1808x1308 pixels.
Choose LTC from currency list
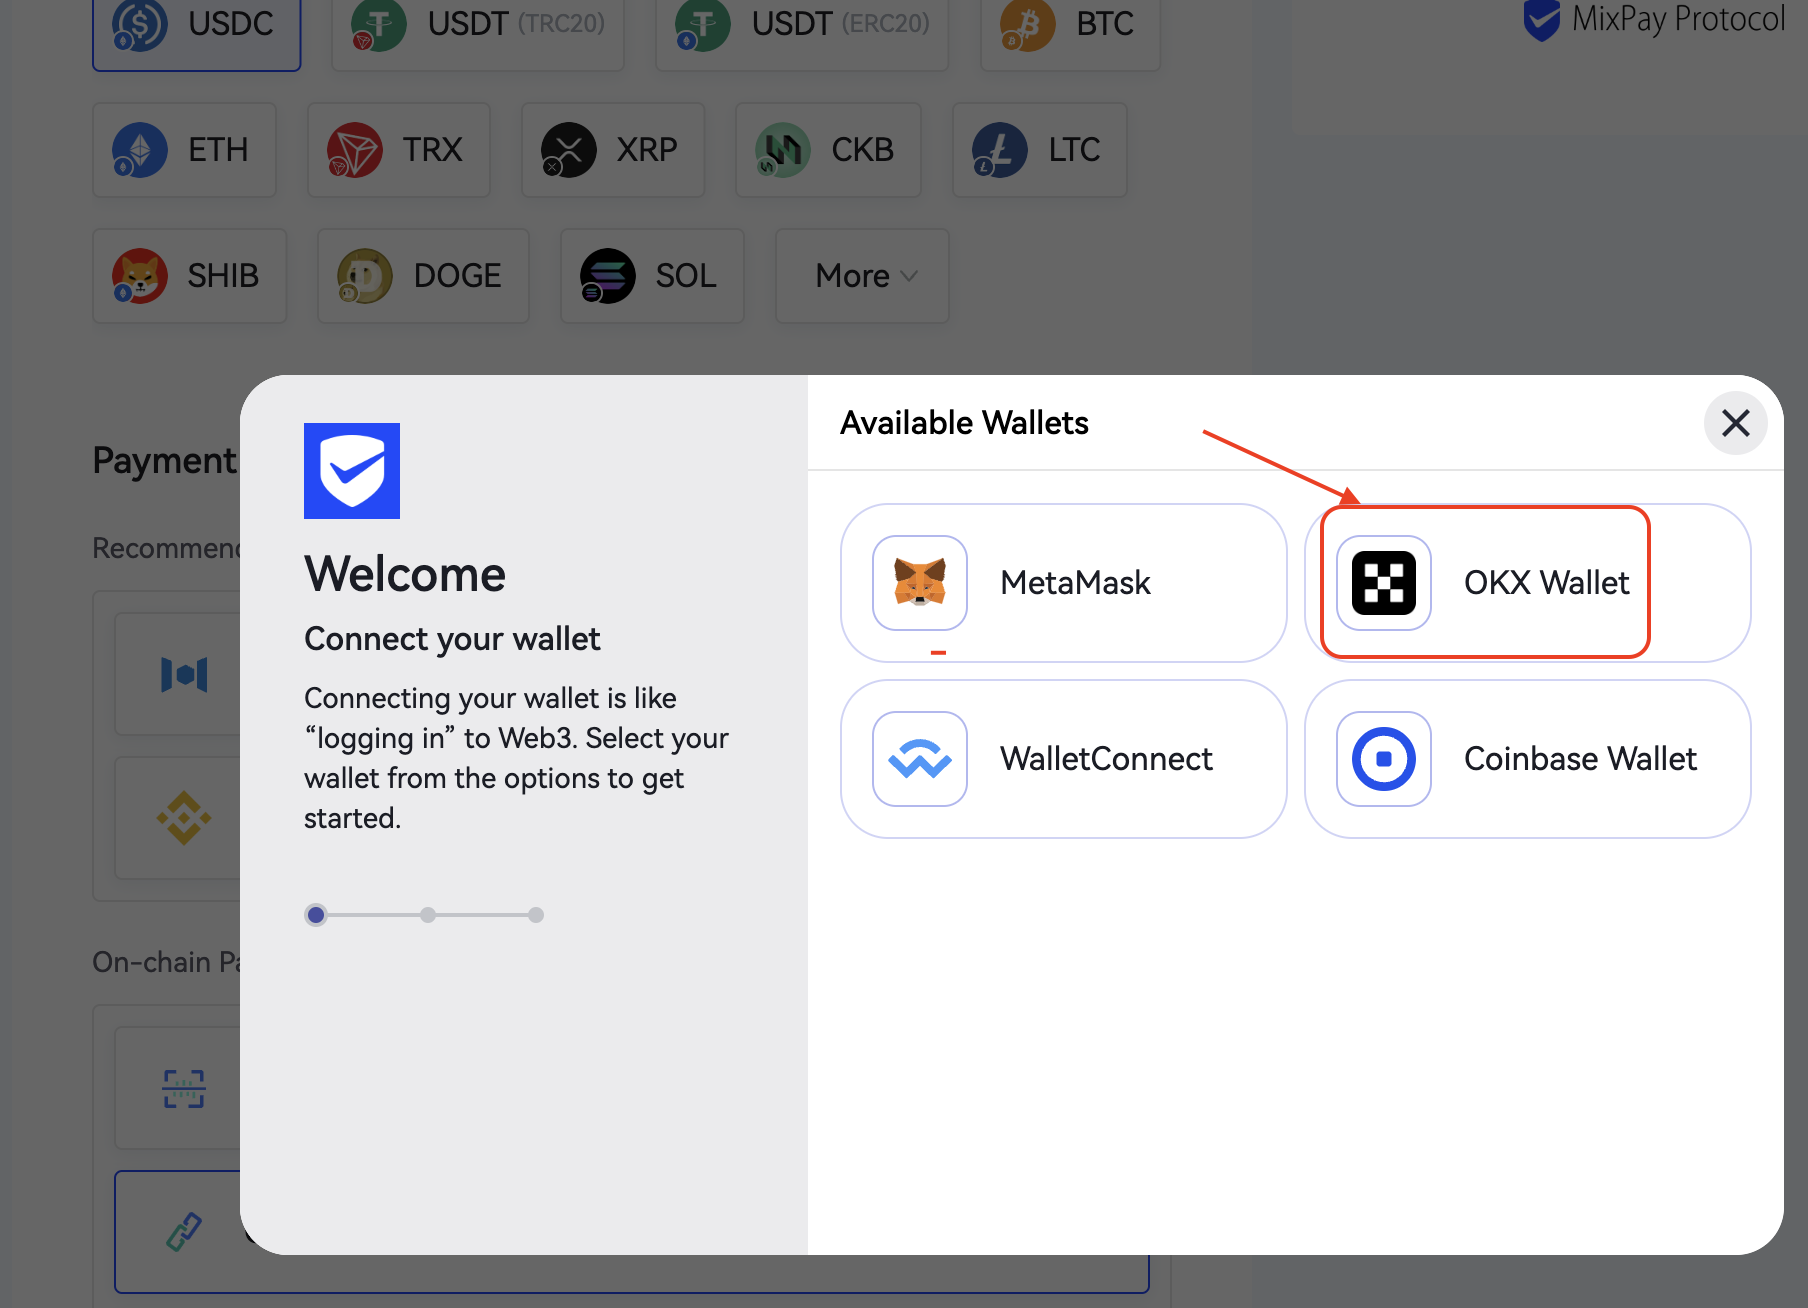pyautogui.click(x=1040, y=150)
